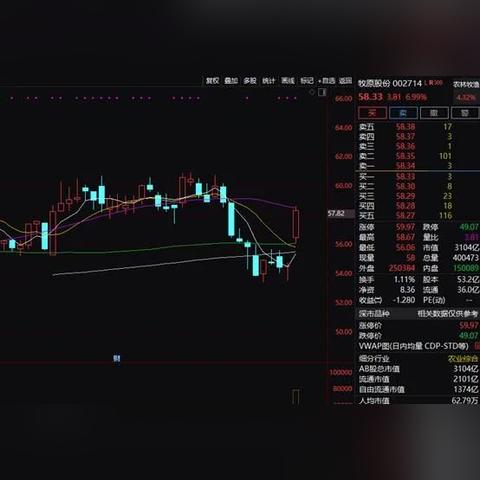480x480 pixels.
Task: Click the 返回 back button
Action: (346, 81)
